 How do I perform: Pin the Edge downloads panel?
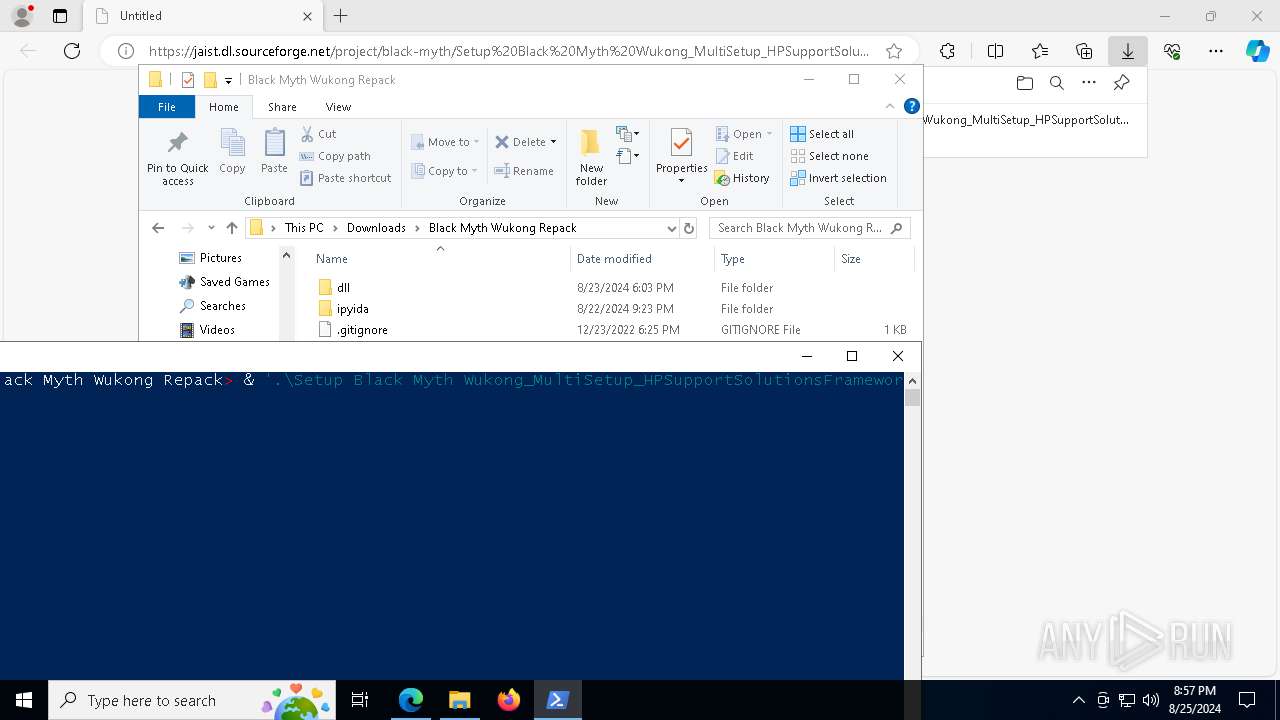pyautogui.click(x=1121, y=83)
